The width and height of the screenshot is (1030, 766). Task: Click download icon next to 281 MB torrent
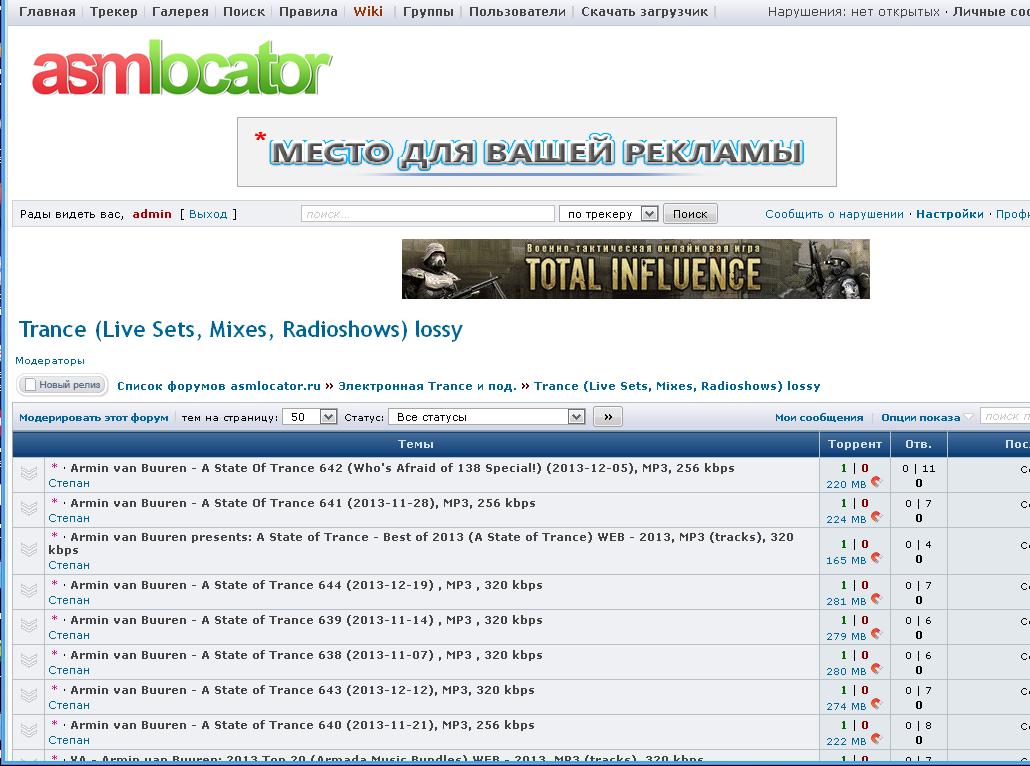pyautogui.click(x=876, y=599)
